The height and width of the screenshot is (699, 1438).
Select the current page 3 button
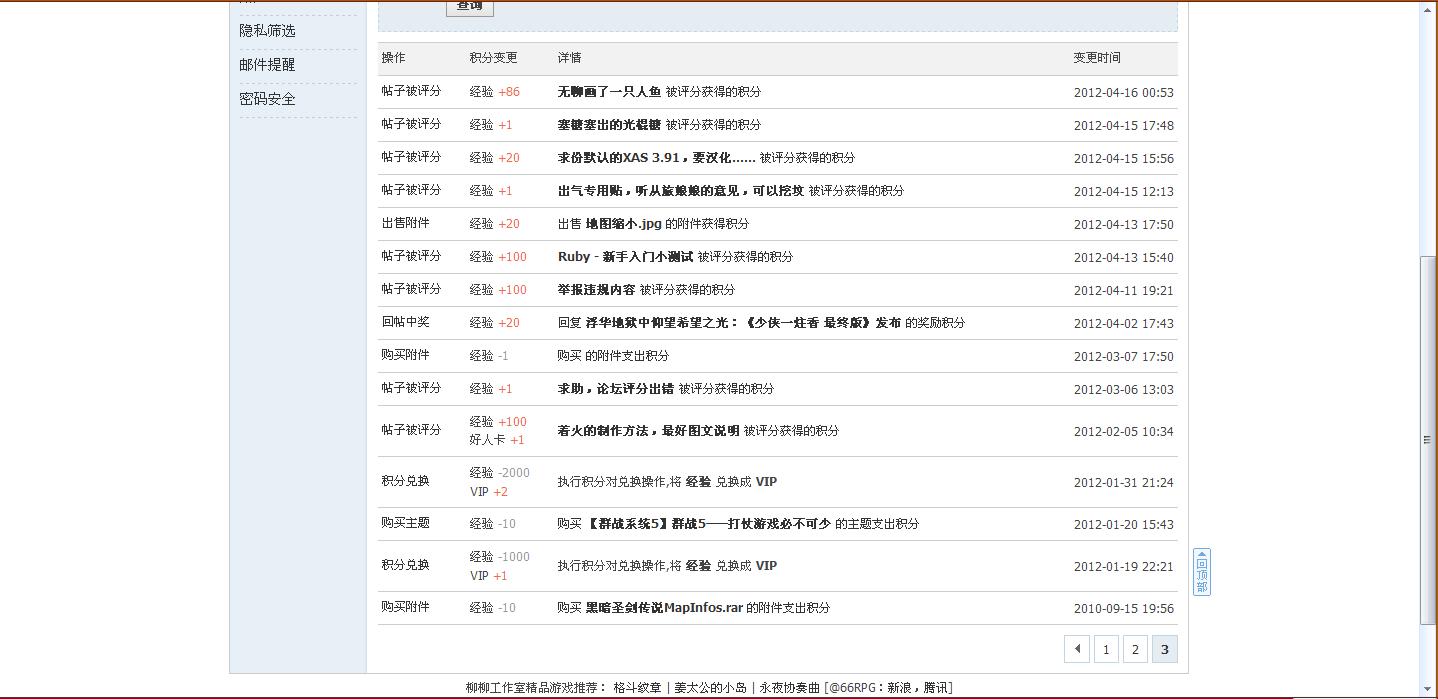(1164, 649)
